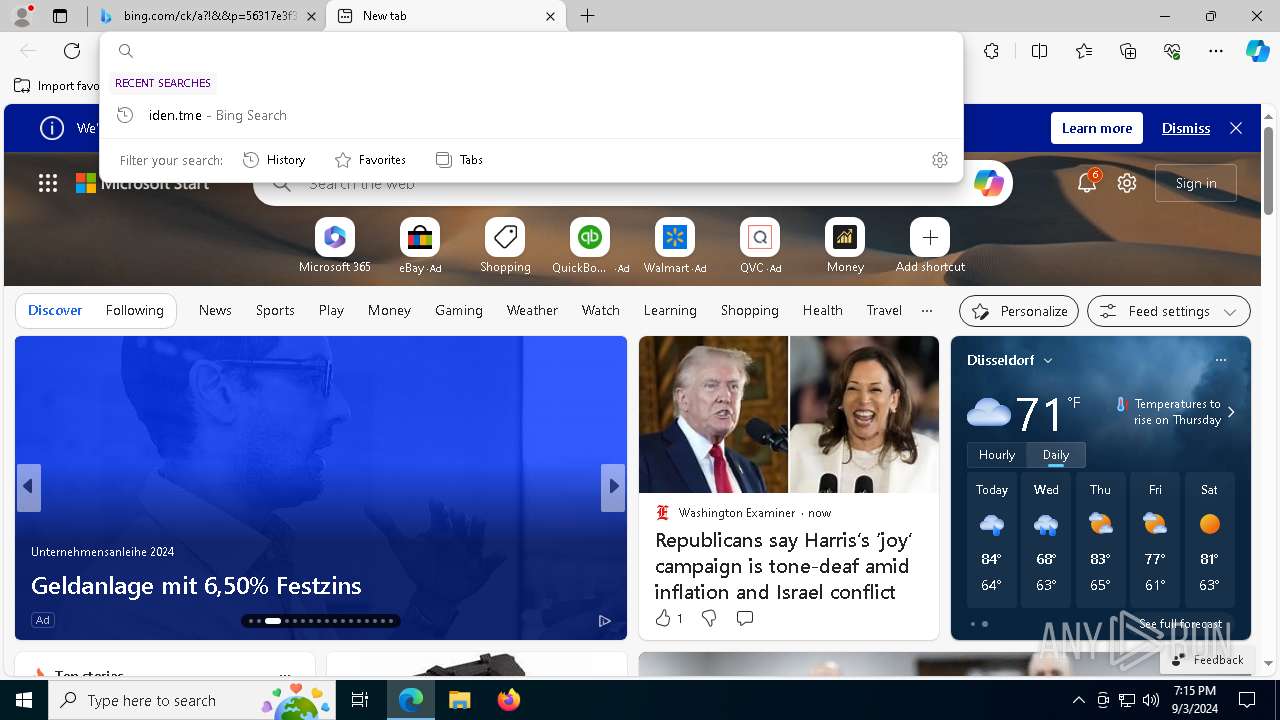1280x720 pixels.
Task: Filter address bar search by Tabs
Action: [x=459, y=160]
